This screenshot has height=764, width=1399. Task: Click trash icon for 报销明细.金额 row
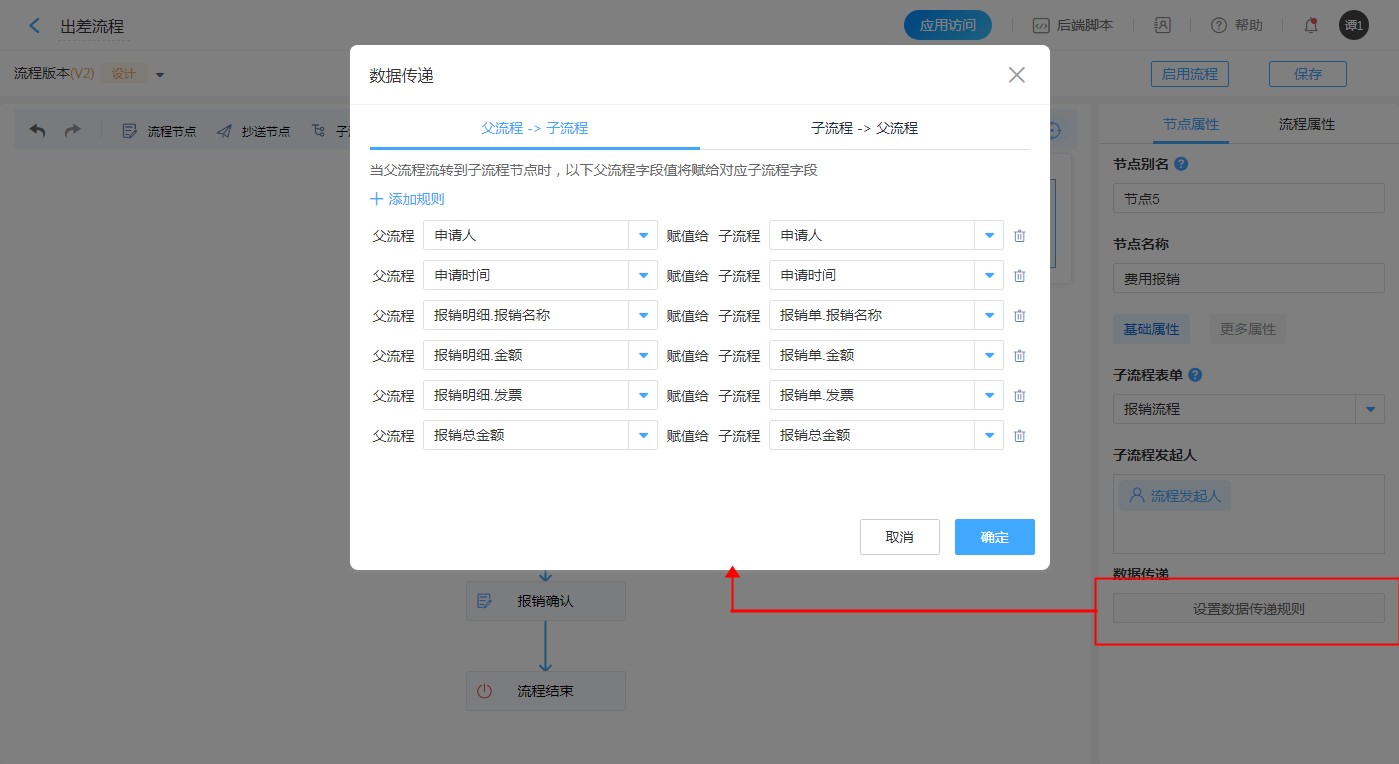click(x=1019, y=356)
